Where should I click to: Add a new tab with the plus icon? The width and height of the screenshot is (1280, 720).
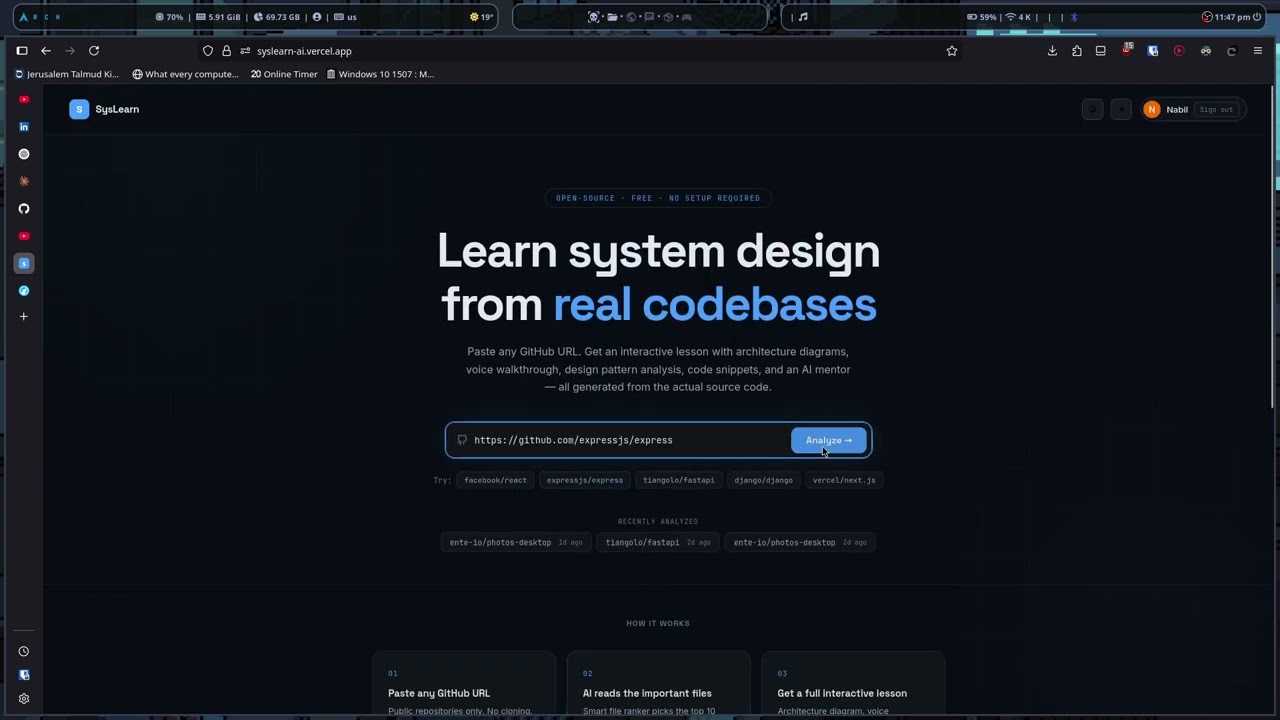tap(24, 317)
